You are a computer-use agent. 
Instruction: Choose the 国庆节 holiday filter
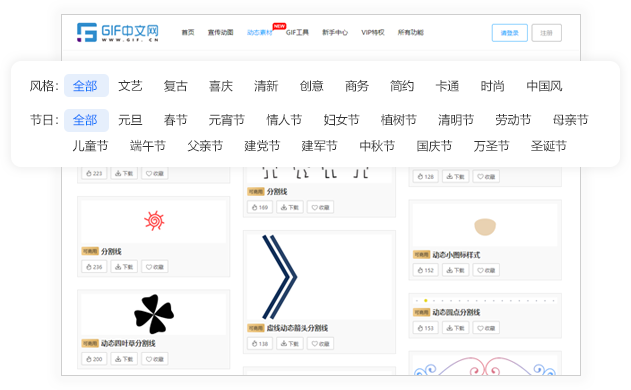point(434,146)
